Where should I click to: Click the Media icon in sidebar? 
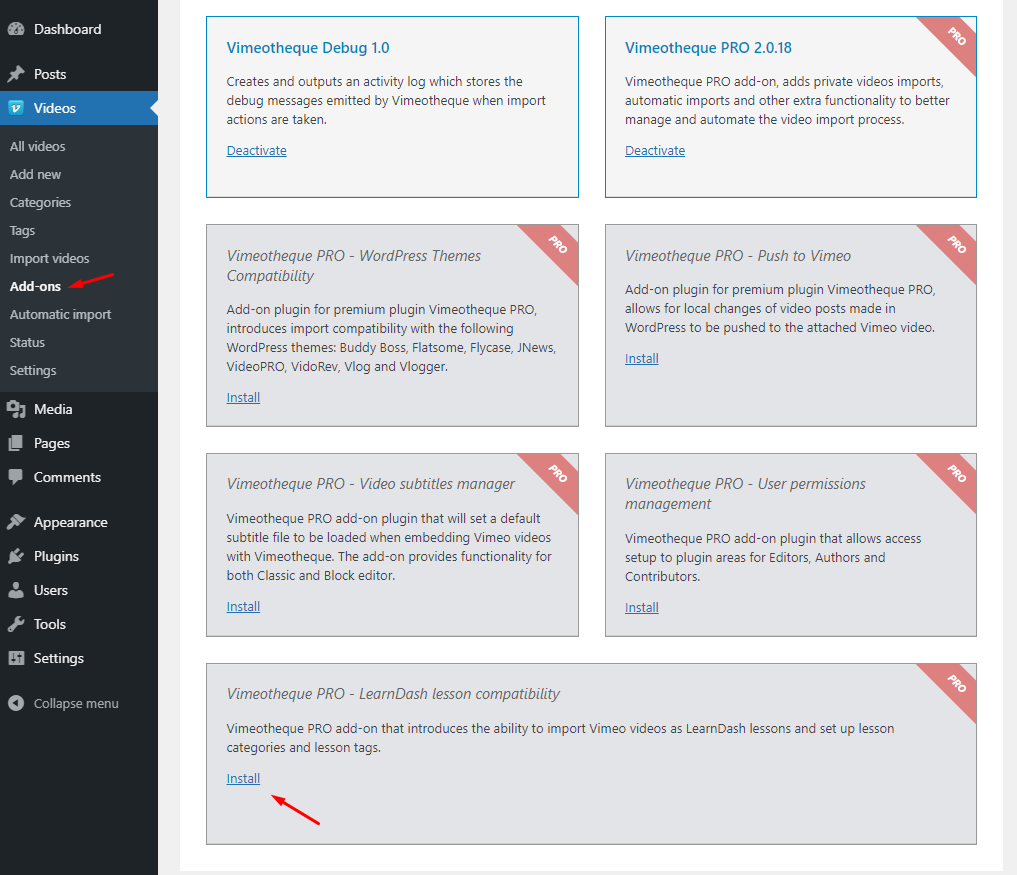(16, 409)
